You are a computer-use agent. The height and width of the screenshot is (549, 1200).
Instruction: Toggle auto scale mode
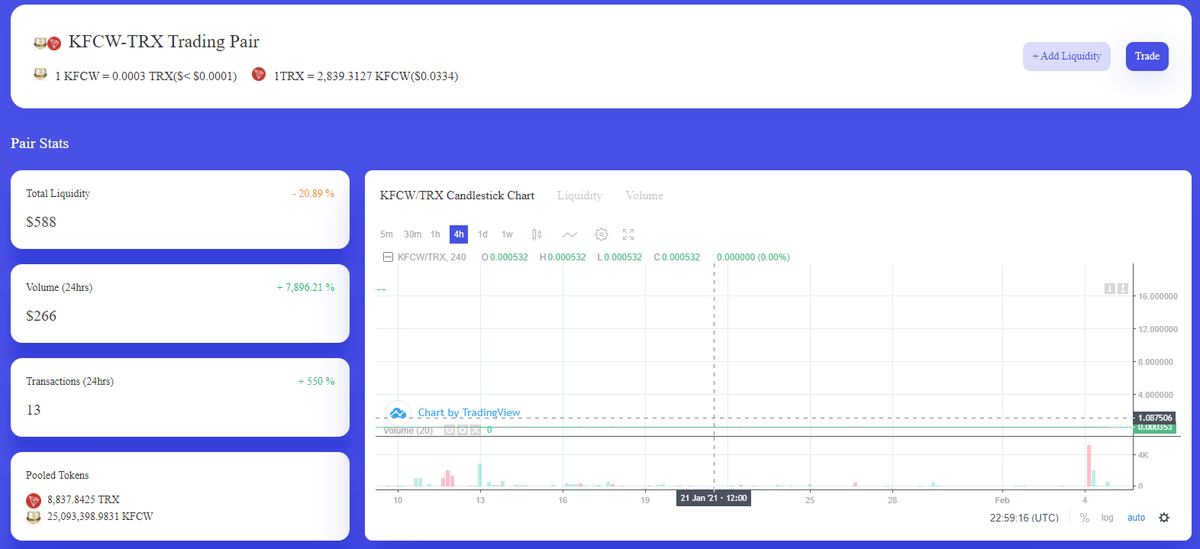click(1136, 517)
